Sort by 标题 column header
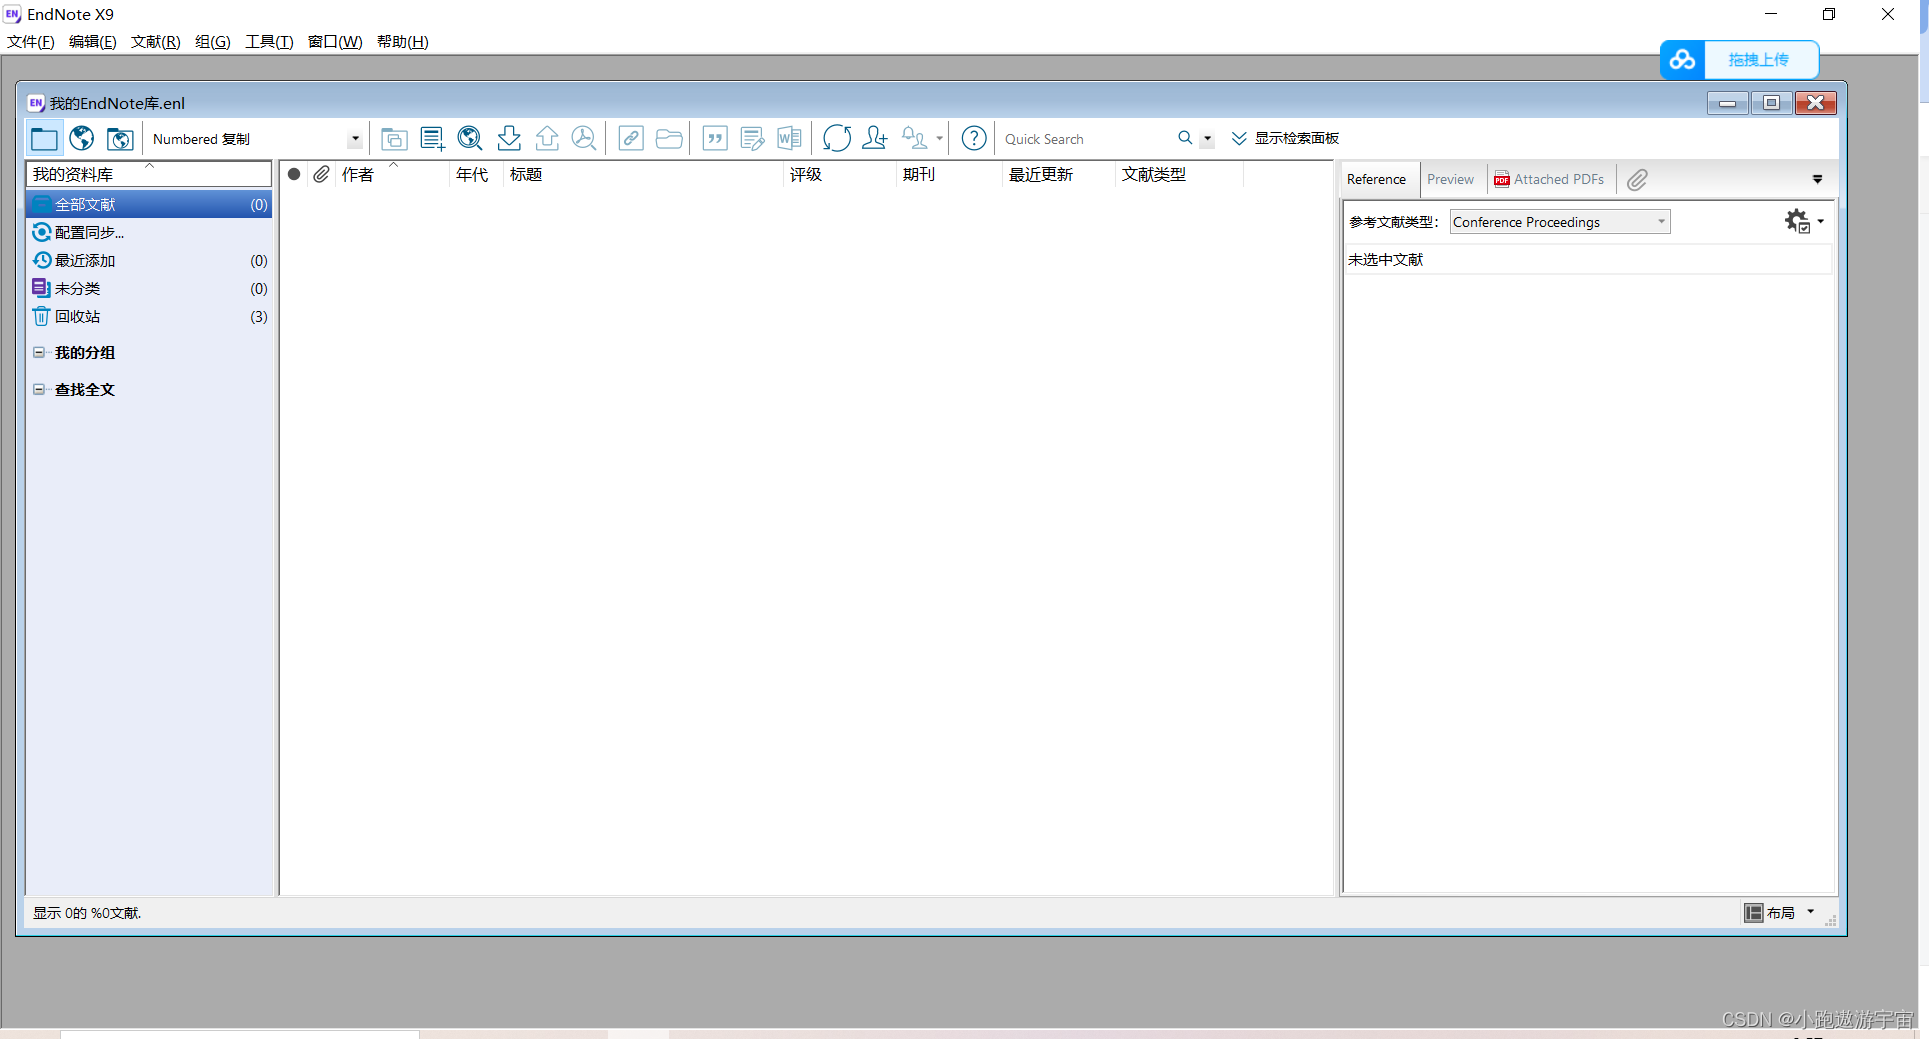1929x1039 pixels. click(643, 174)
